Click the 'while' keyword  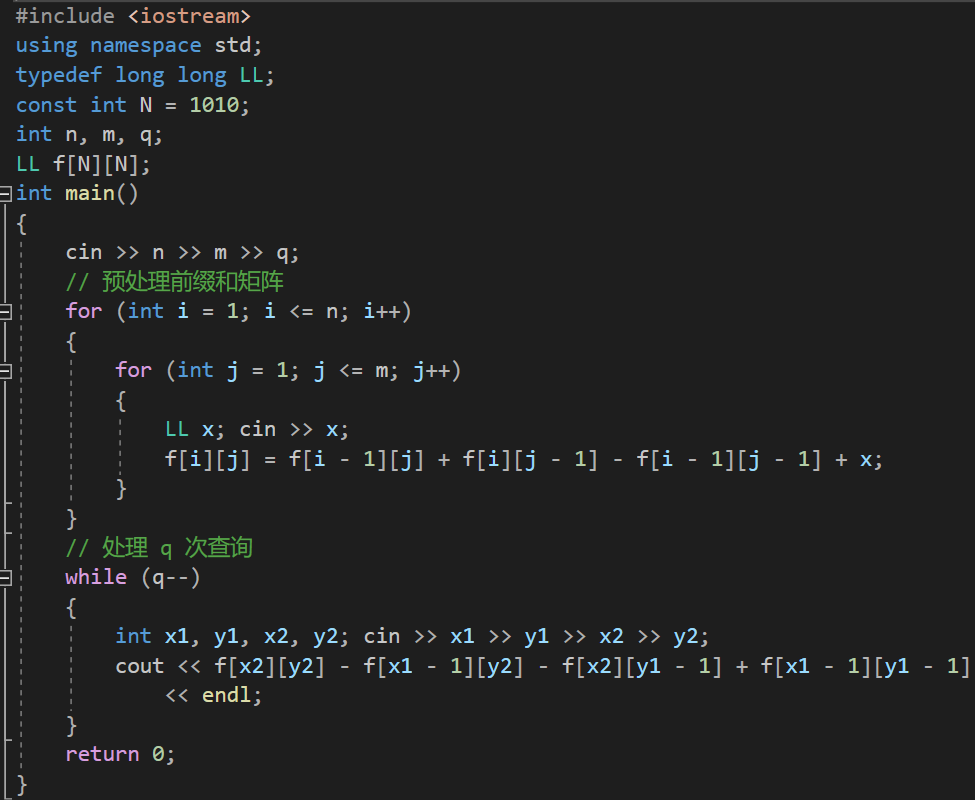pos(96,577)
